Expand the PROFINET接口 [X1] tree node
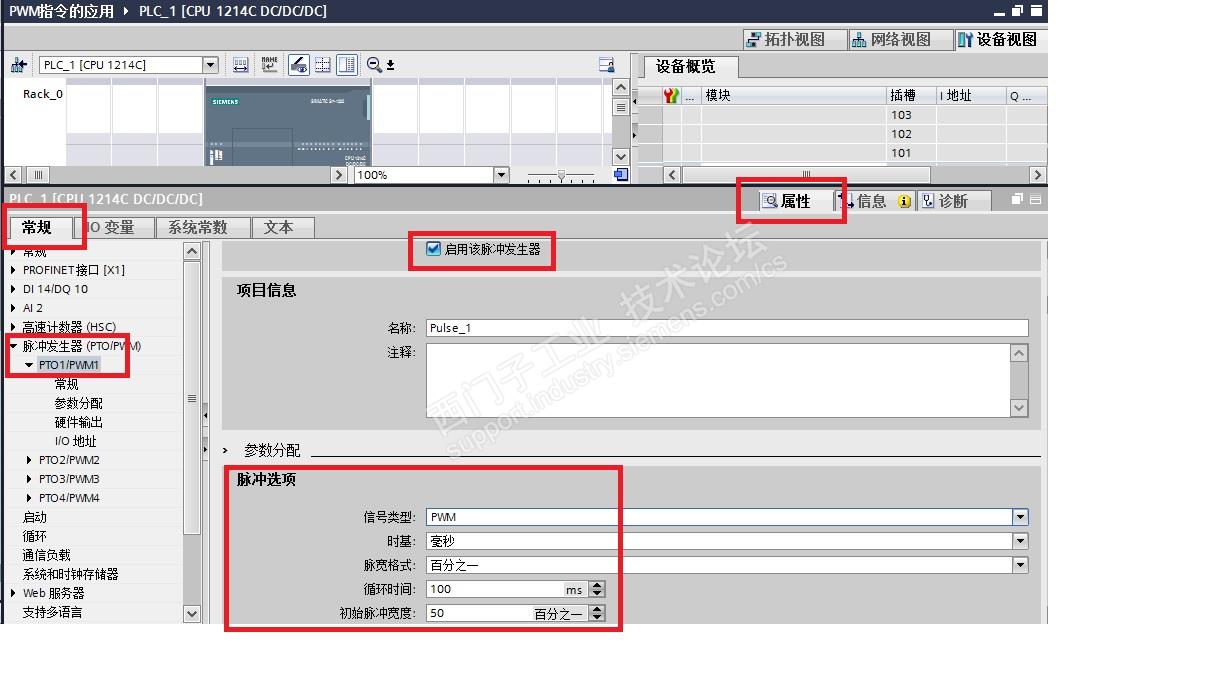Image resolution: width=1213 pixels, height=681 pixels. point(13,270)
